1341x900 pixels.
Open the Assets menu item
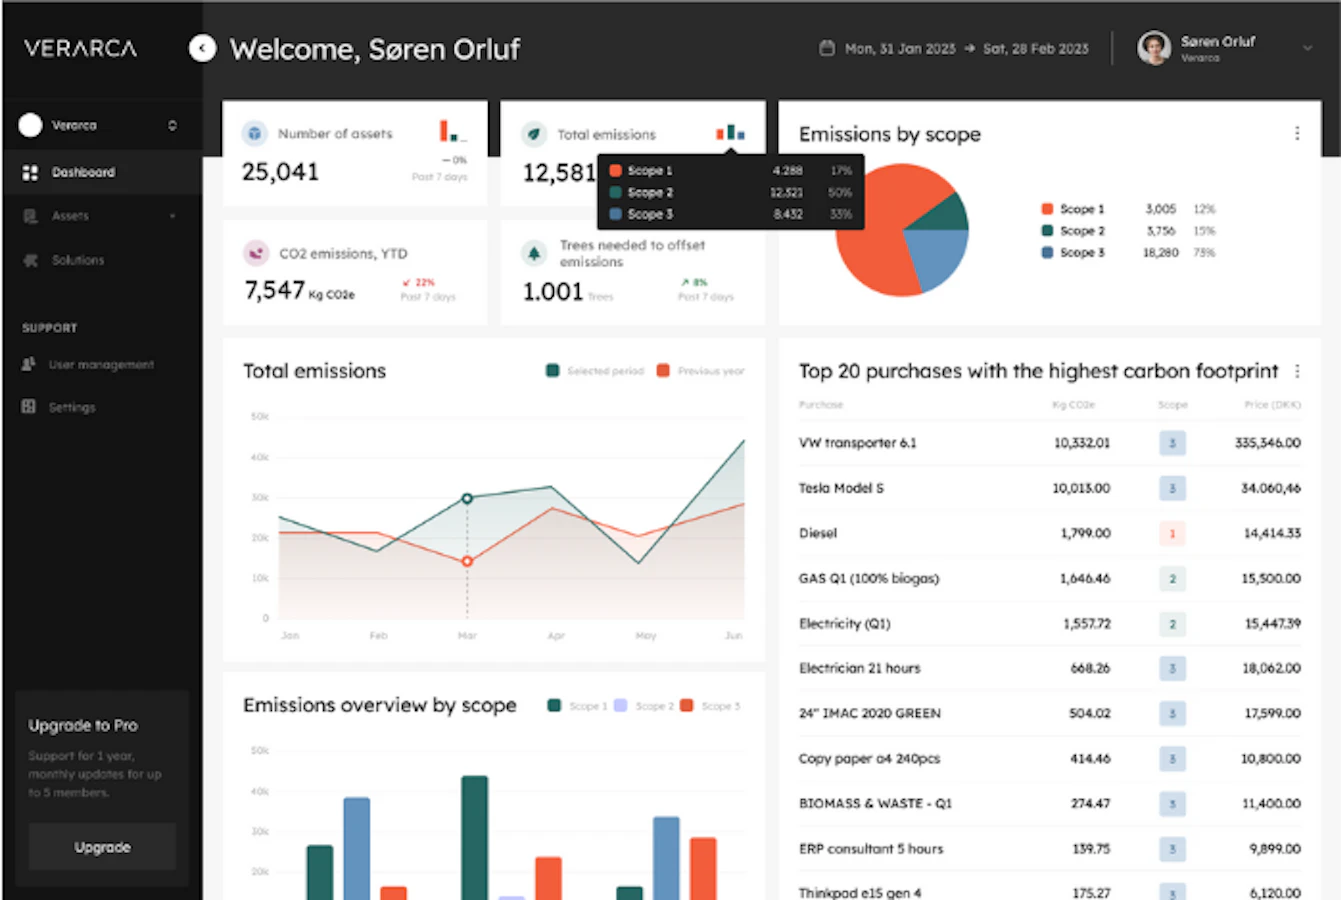70,216
